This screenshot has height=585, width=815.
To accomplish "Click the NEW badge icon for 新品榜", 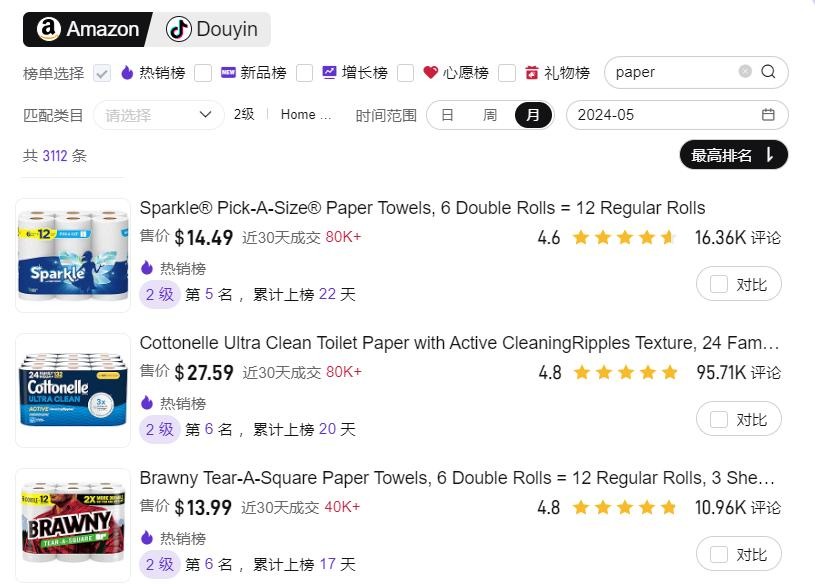I will point(228,72).
